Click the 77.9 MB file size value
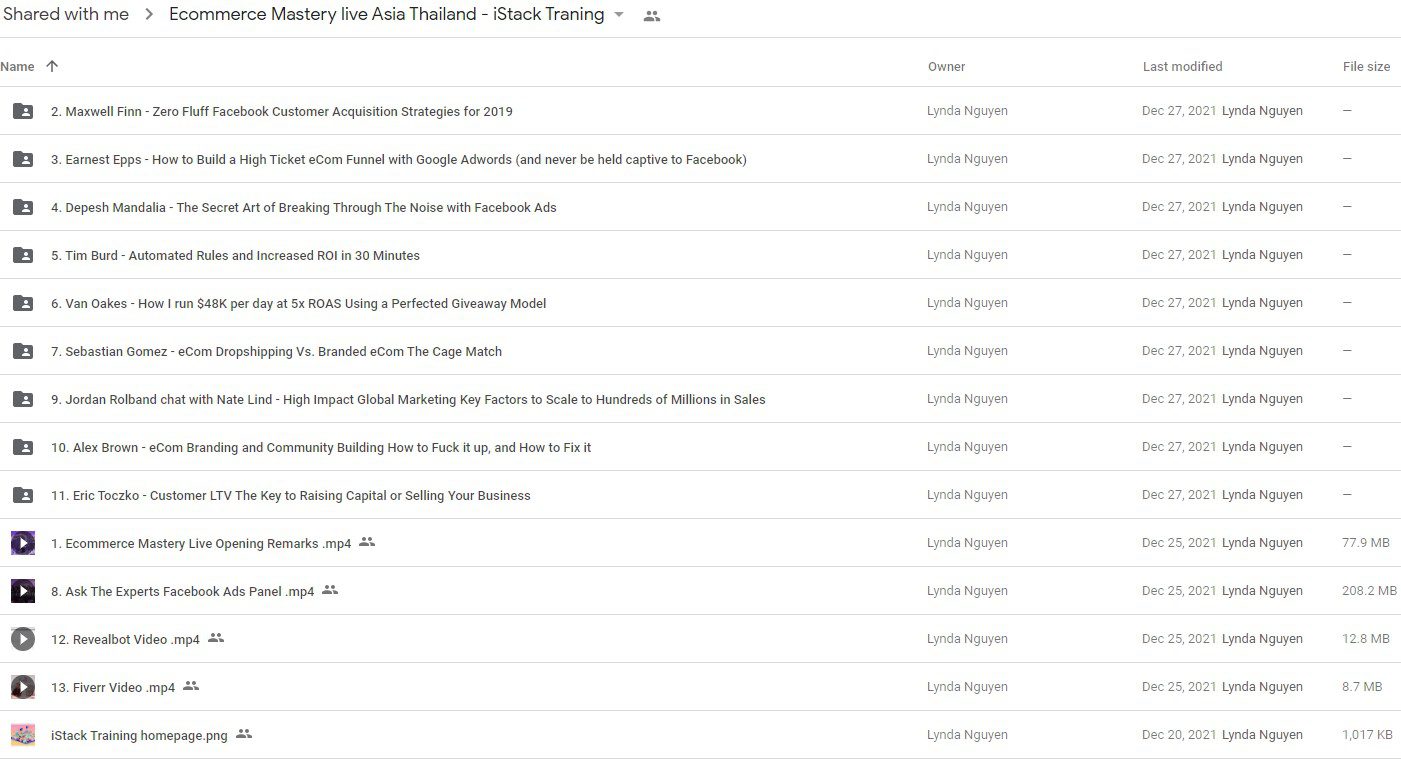 pos(1366,543)
